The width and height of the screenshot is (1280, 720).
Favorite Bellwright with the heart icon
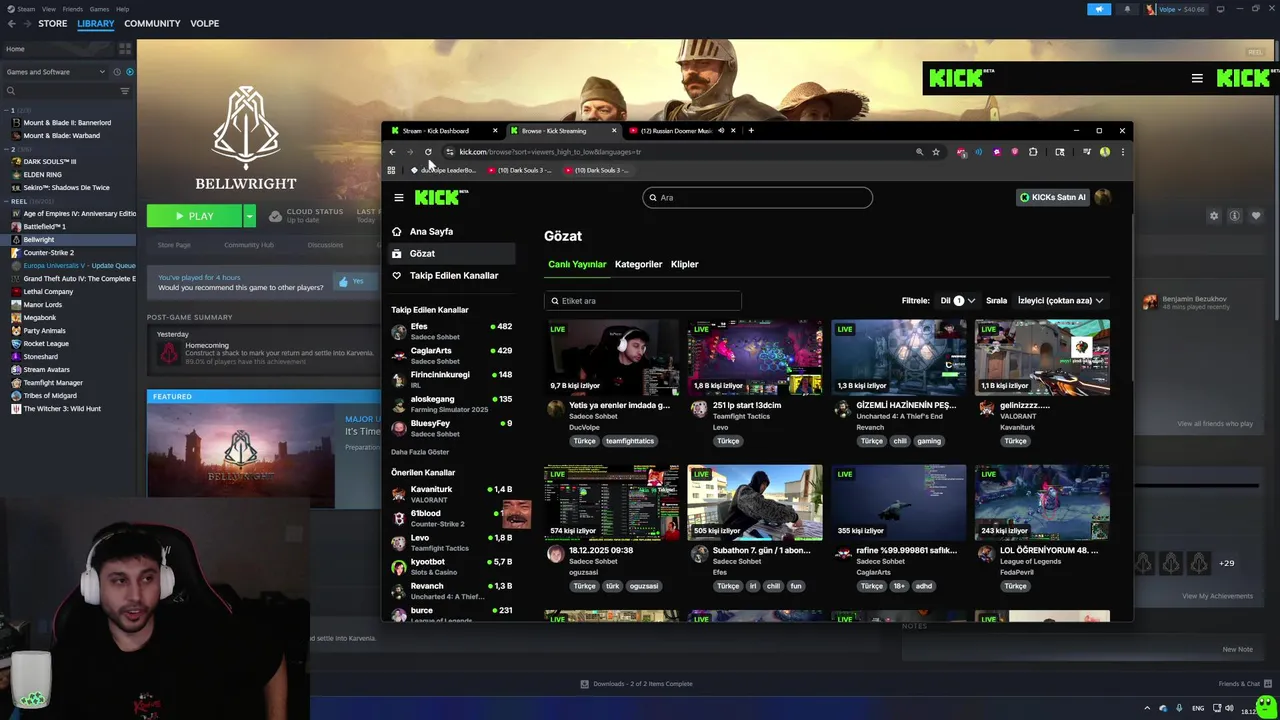pyautogui.click(x=1256, y=216)
